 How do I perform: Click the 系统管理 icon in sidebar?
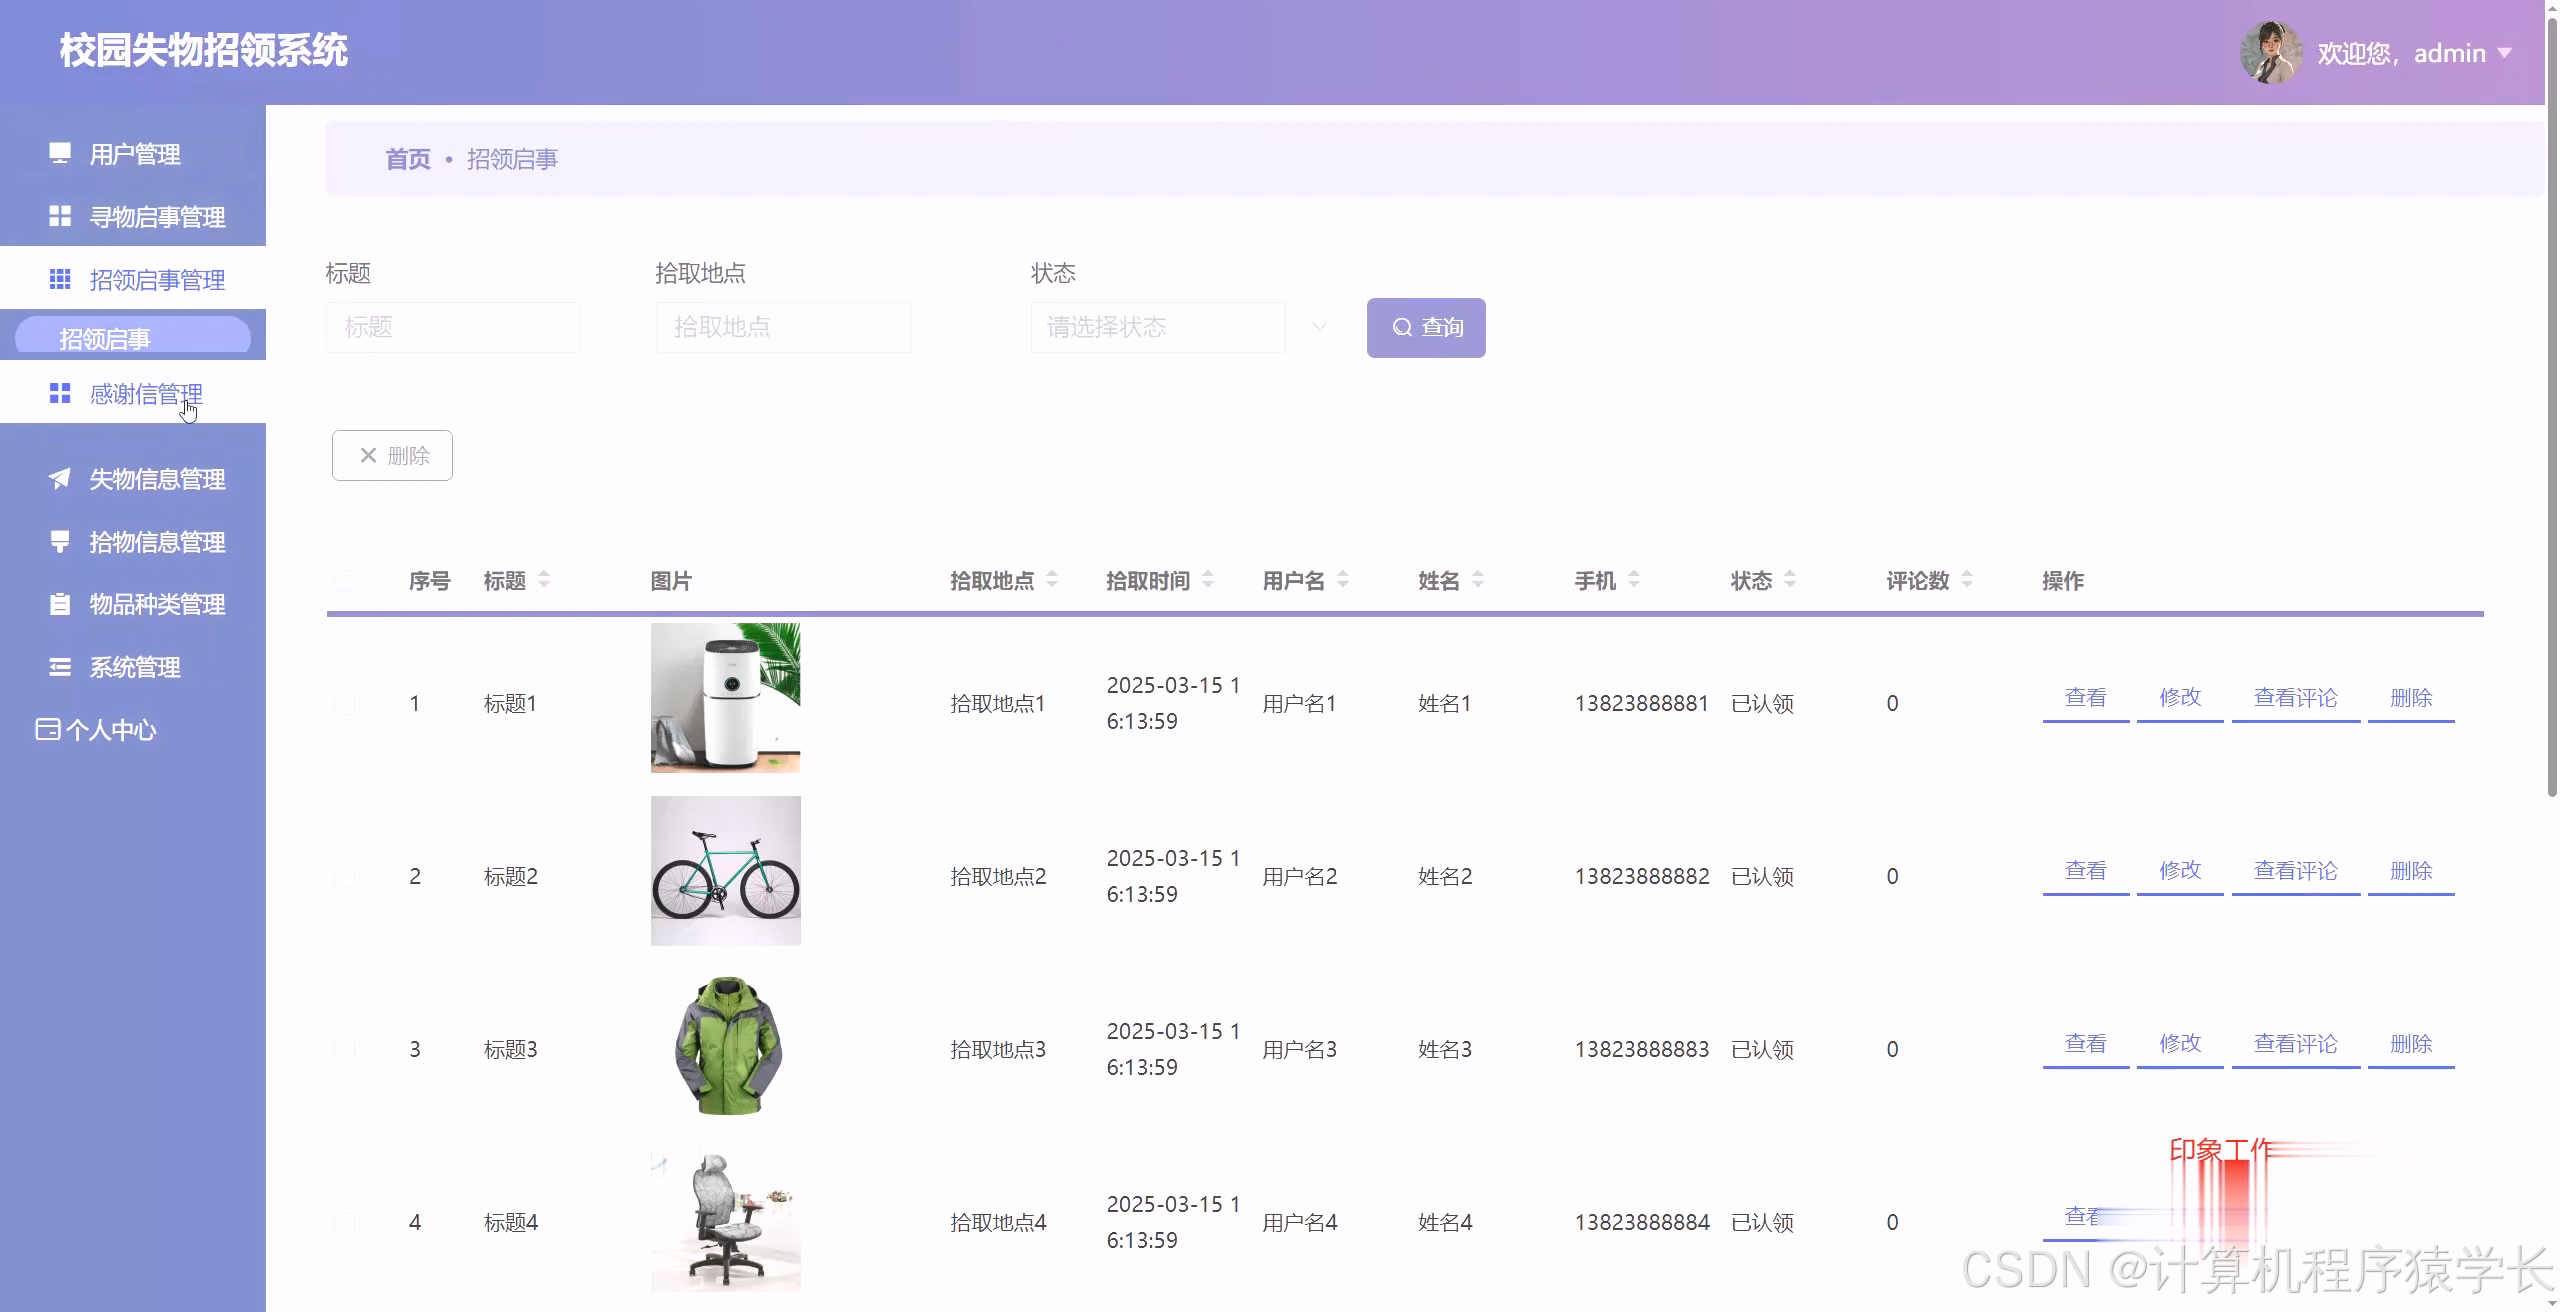click(59, 667)
